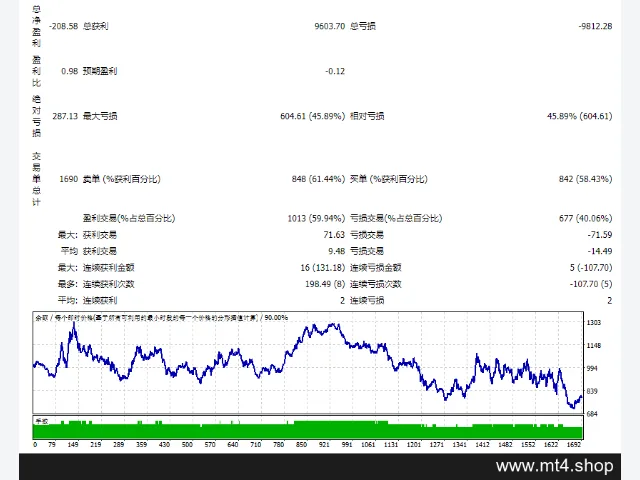Open the www.mt4.shop link
This screenshot has height=480, width=640.
pyautogui.click(x=554, y=466)
